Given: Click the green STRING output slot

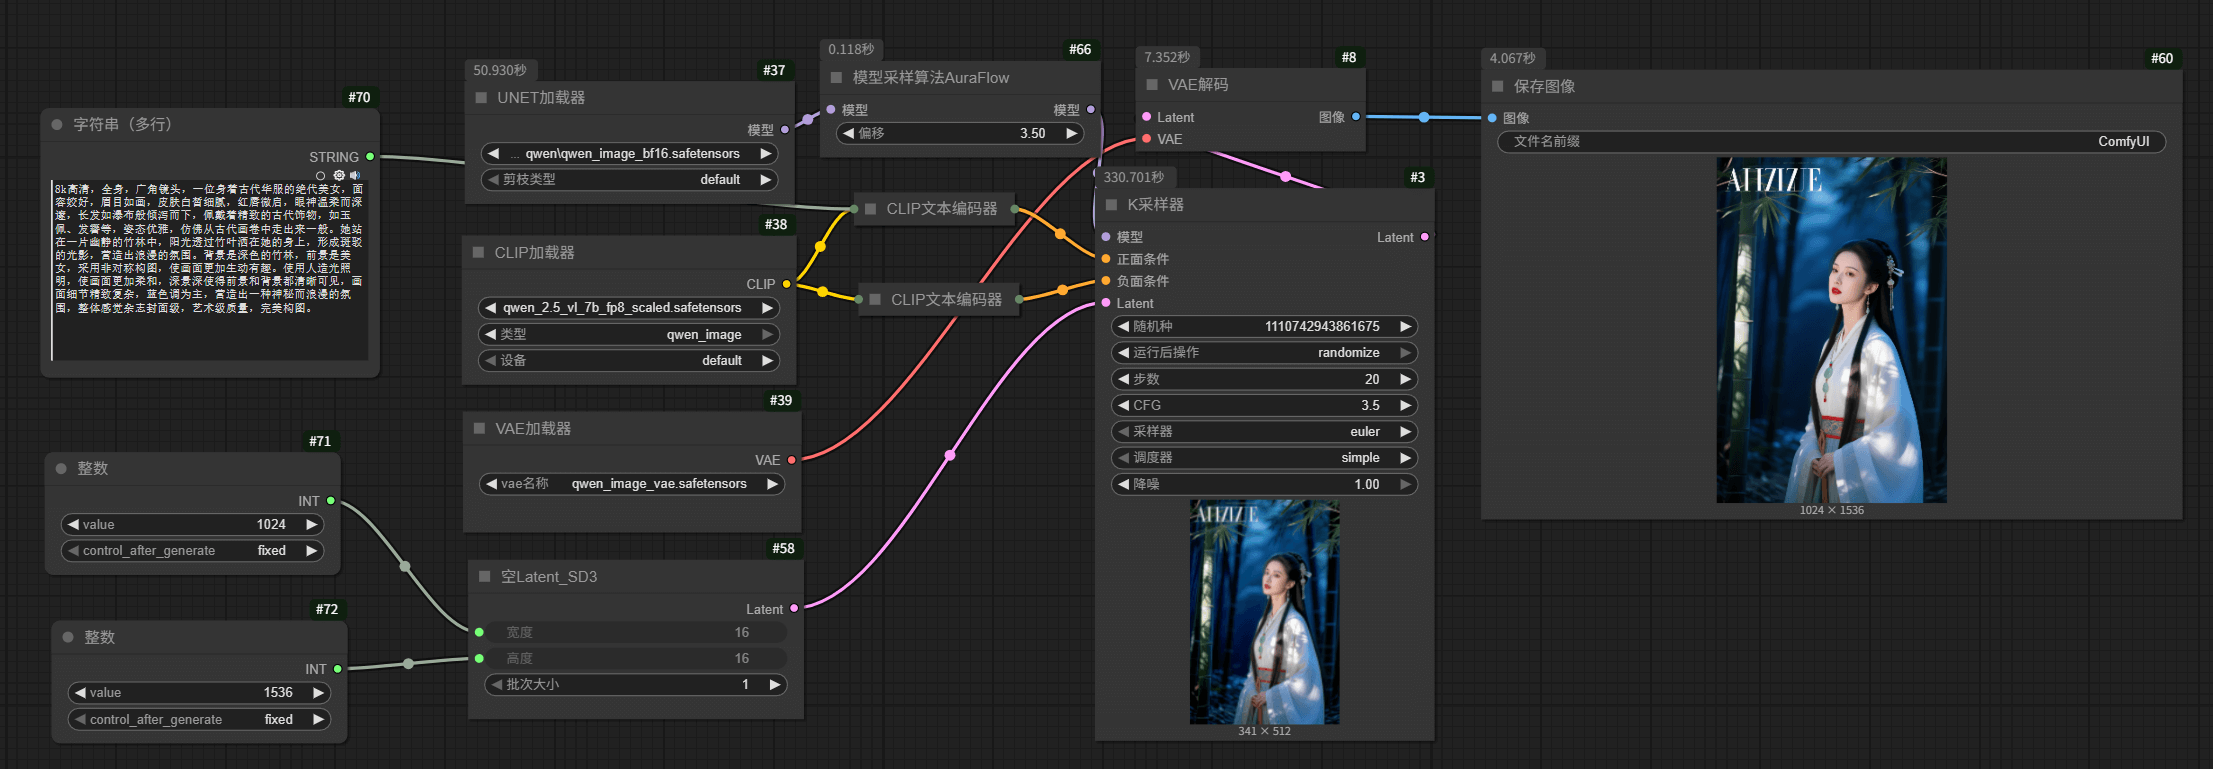Looking at the screenshot, I should tap(370, 157).
